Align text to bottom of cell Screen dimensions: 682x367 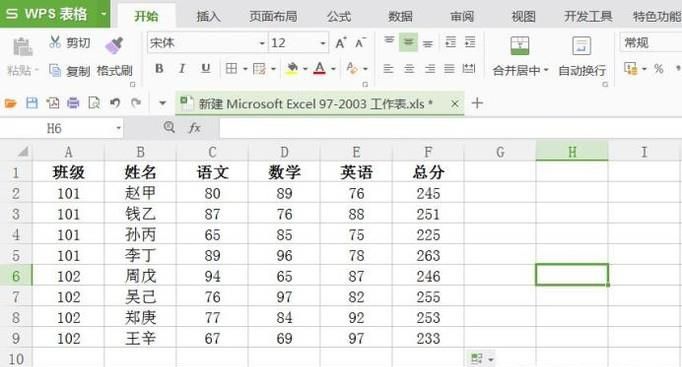point(428,43)
